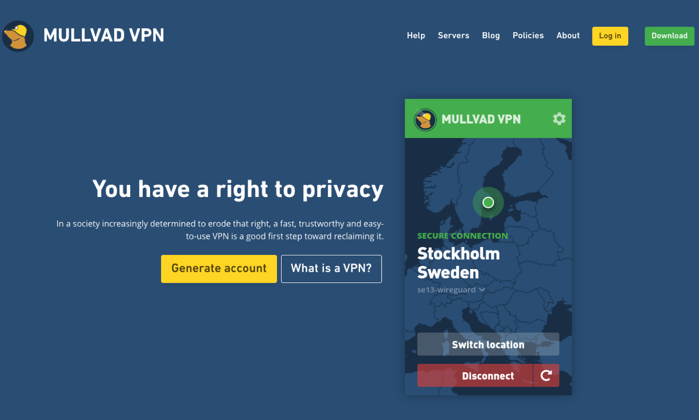This screenshot has width=699, height=420.
Task: Click the Switch location button
Action: tap(488, 344)
